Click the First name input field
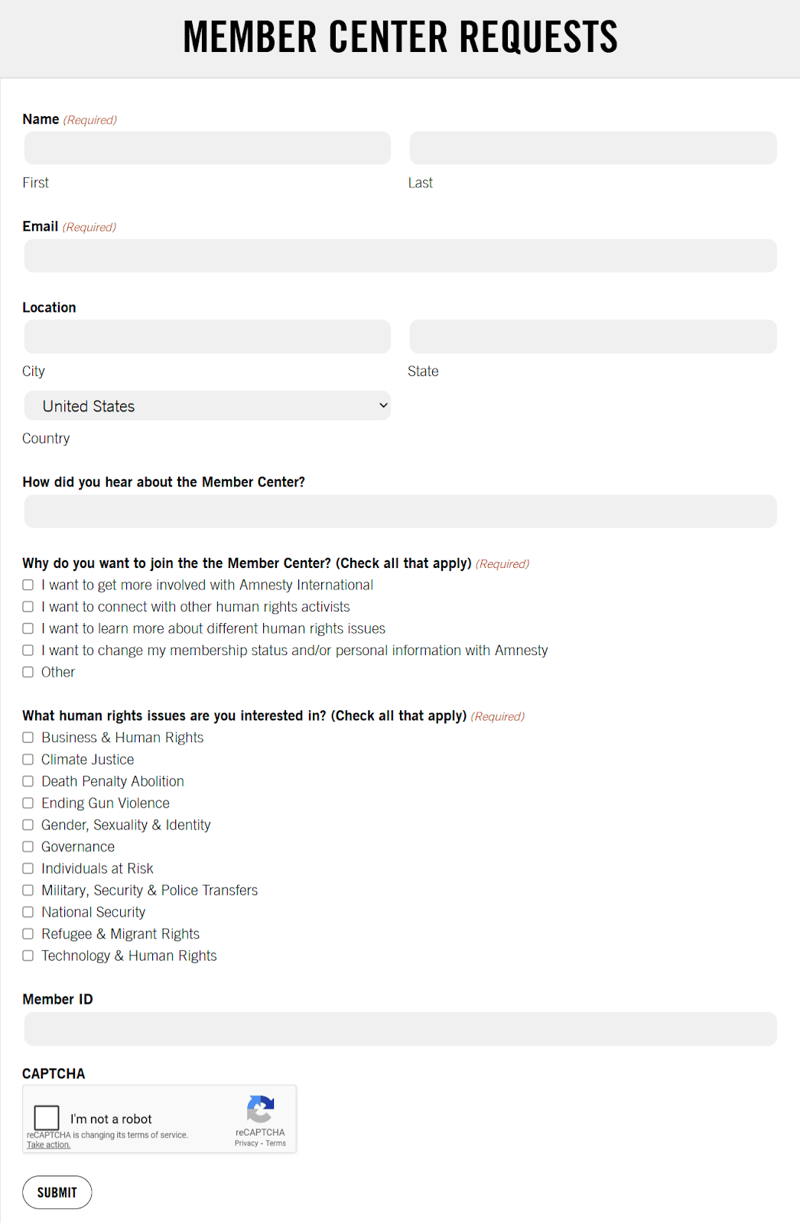This screenshot has width=800, height=1223. (x=207, y=147)
